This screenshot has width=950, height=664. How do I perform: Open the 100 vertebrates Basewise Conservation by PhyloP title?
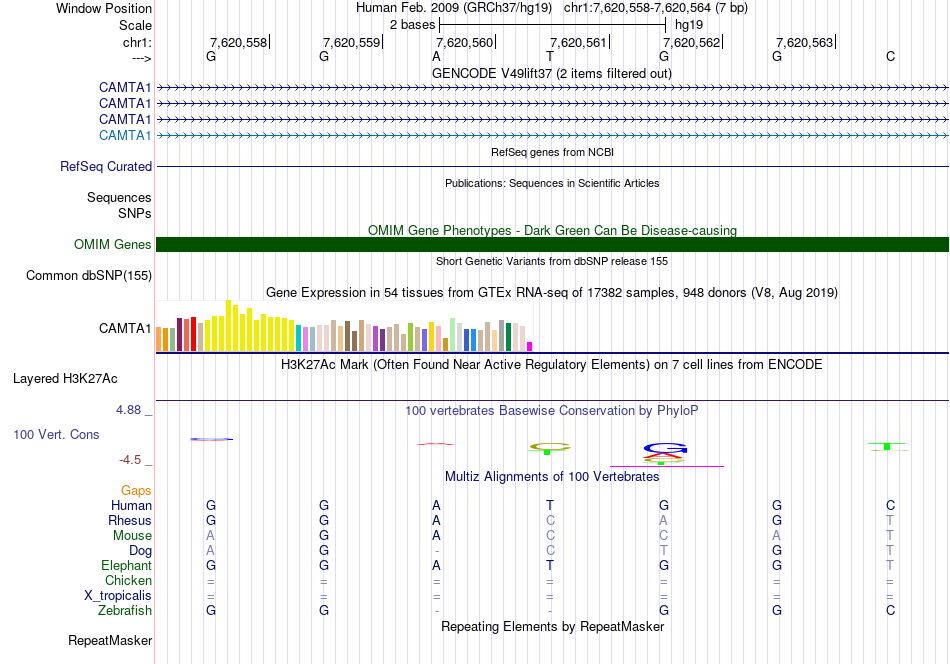tap(552, 411)
